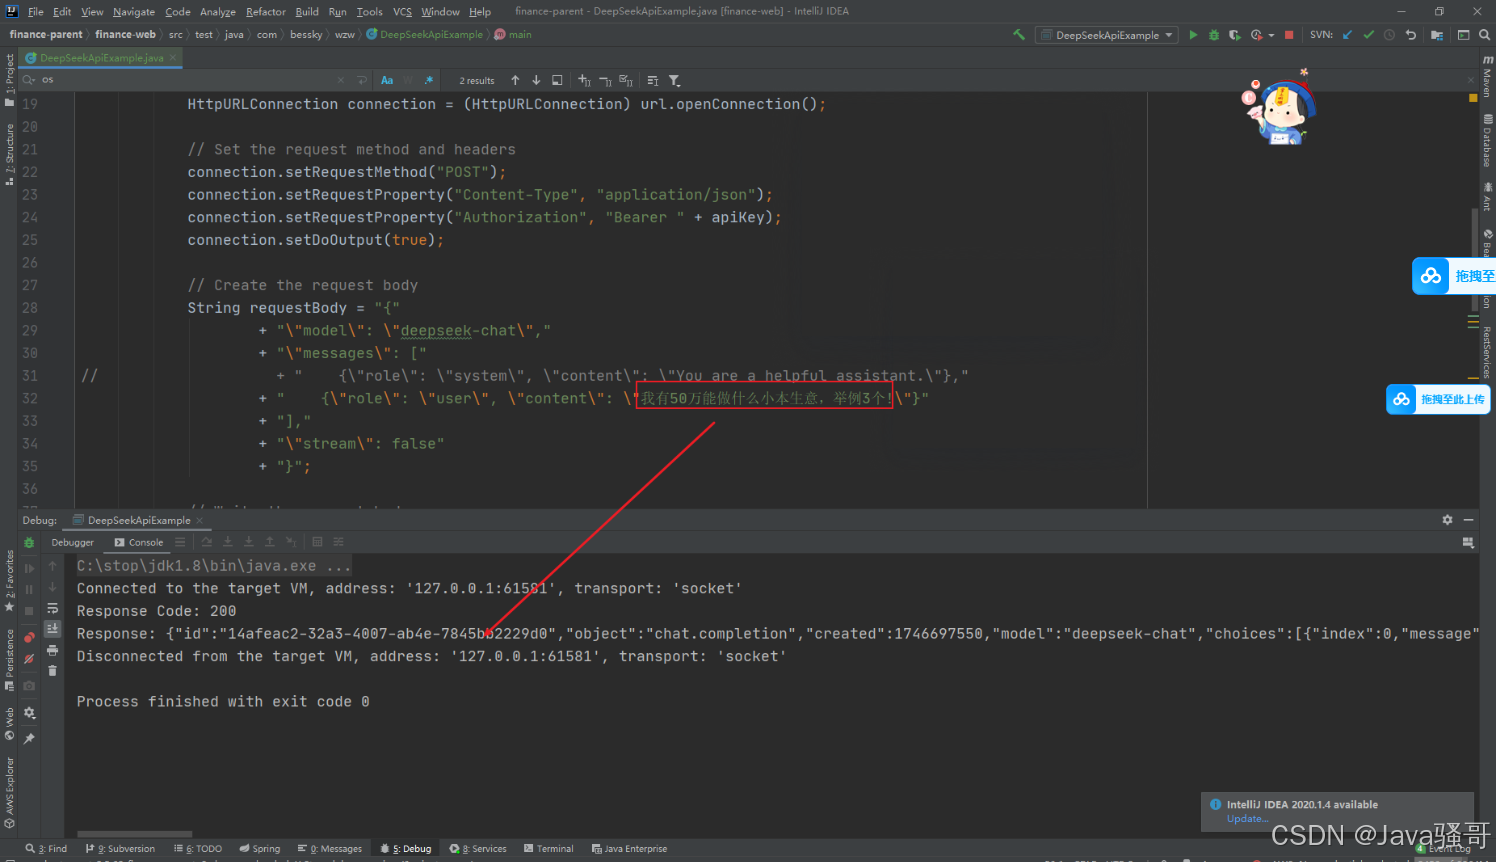
Task: Open the Refactor menu
Action: [x=266, y=12]
